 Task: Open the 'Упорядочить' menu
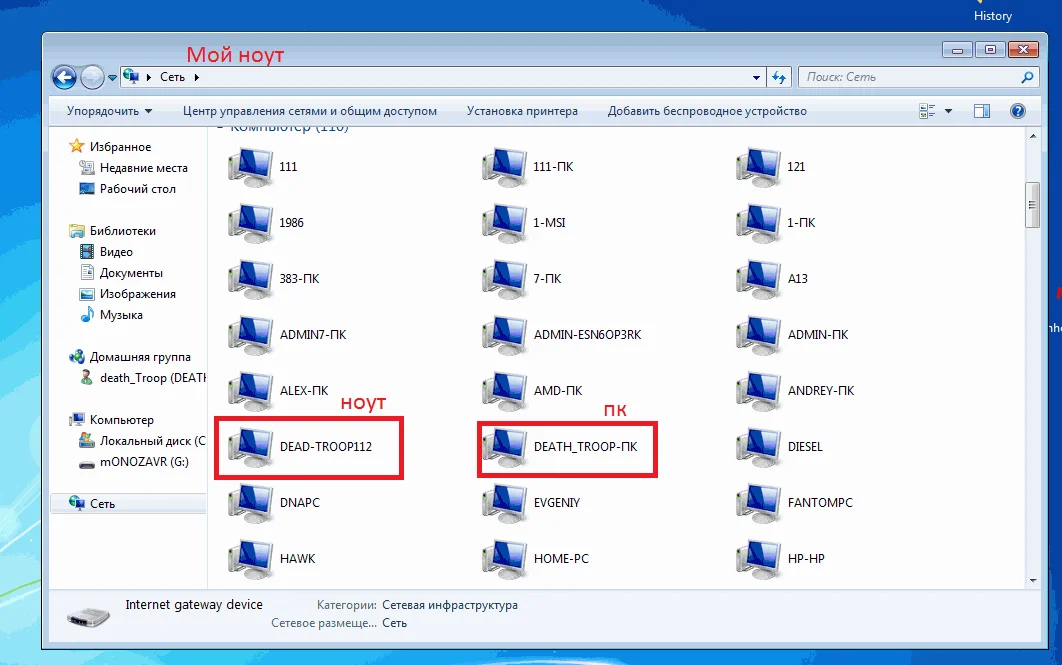pyautogui.click(x=109, y=111)
